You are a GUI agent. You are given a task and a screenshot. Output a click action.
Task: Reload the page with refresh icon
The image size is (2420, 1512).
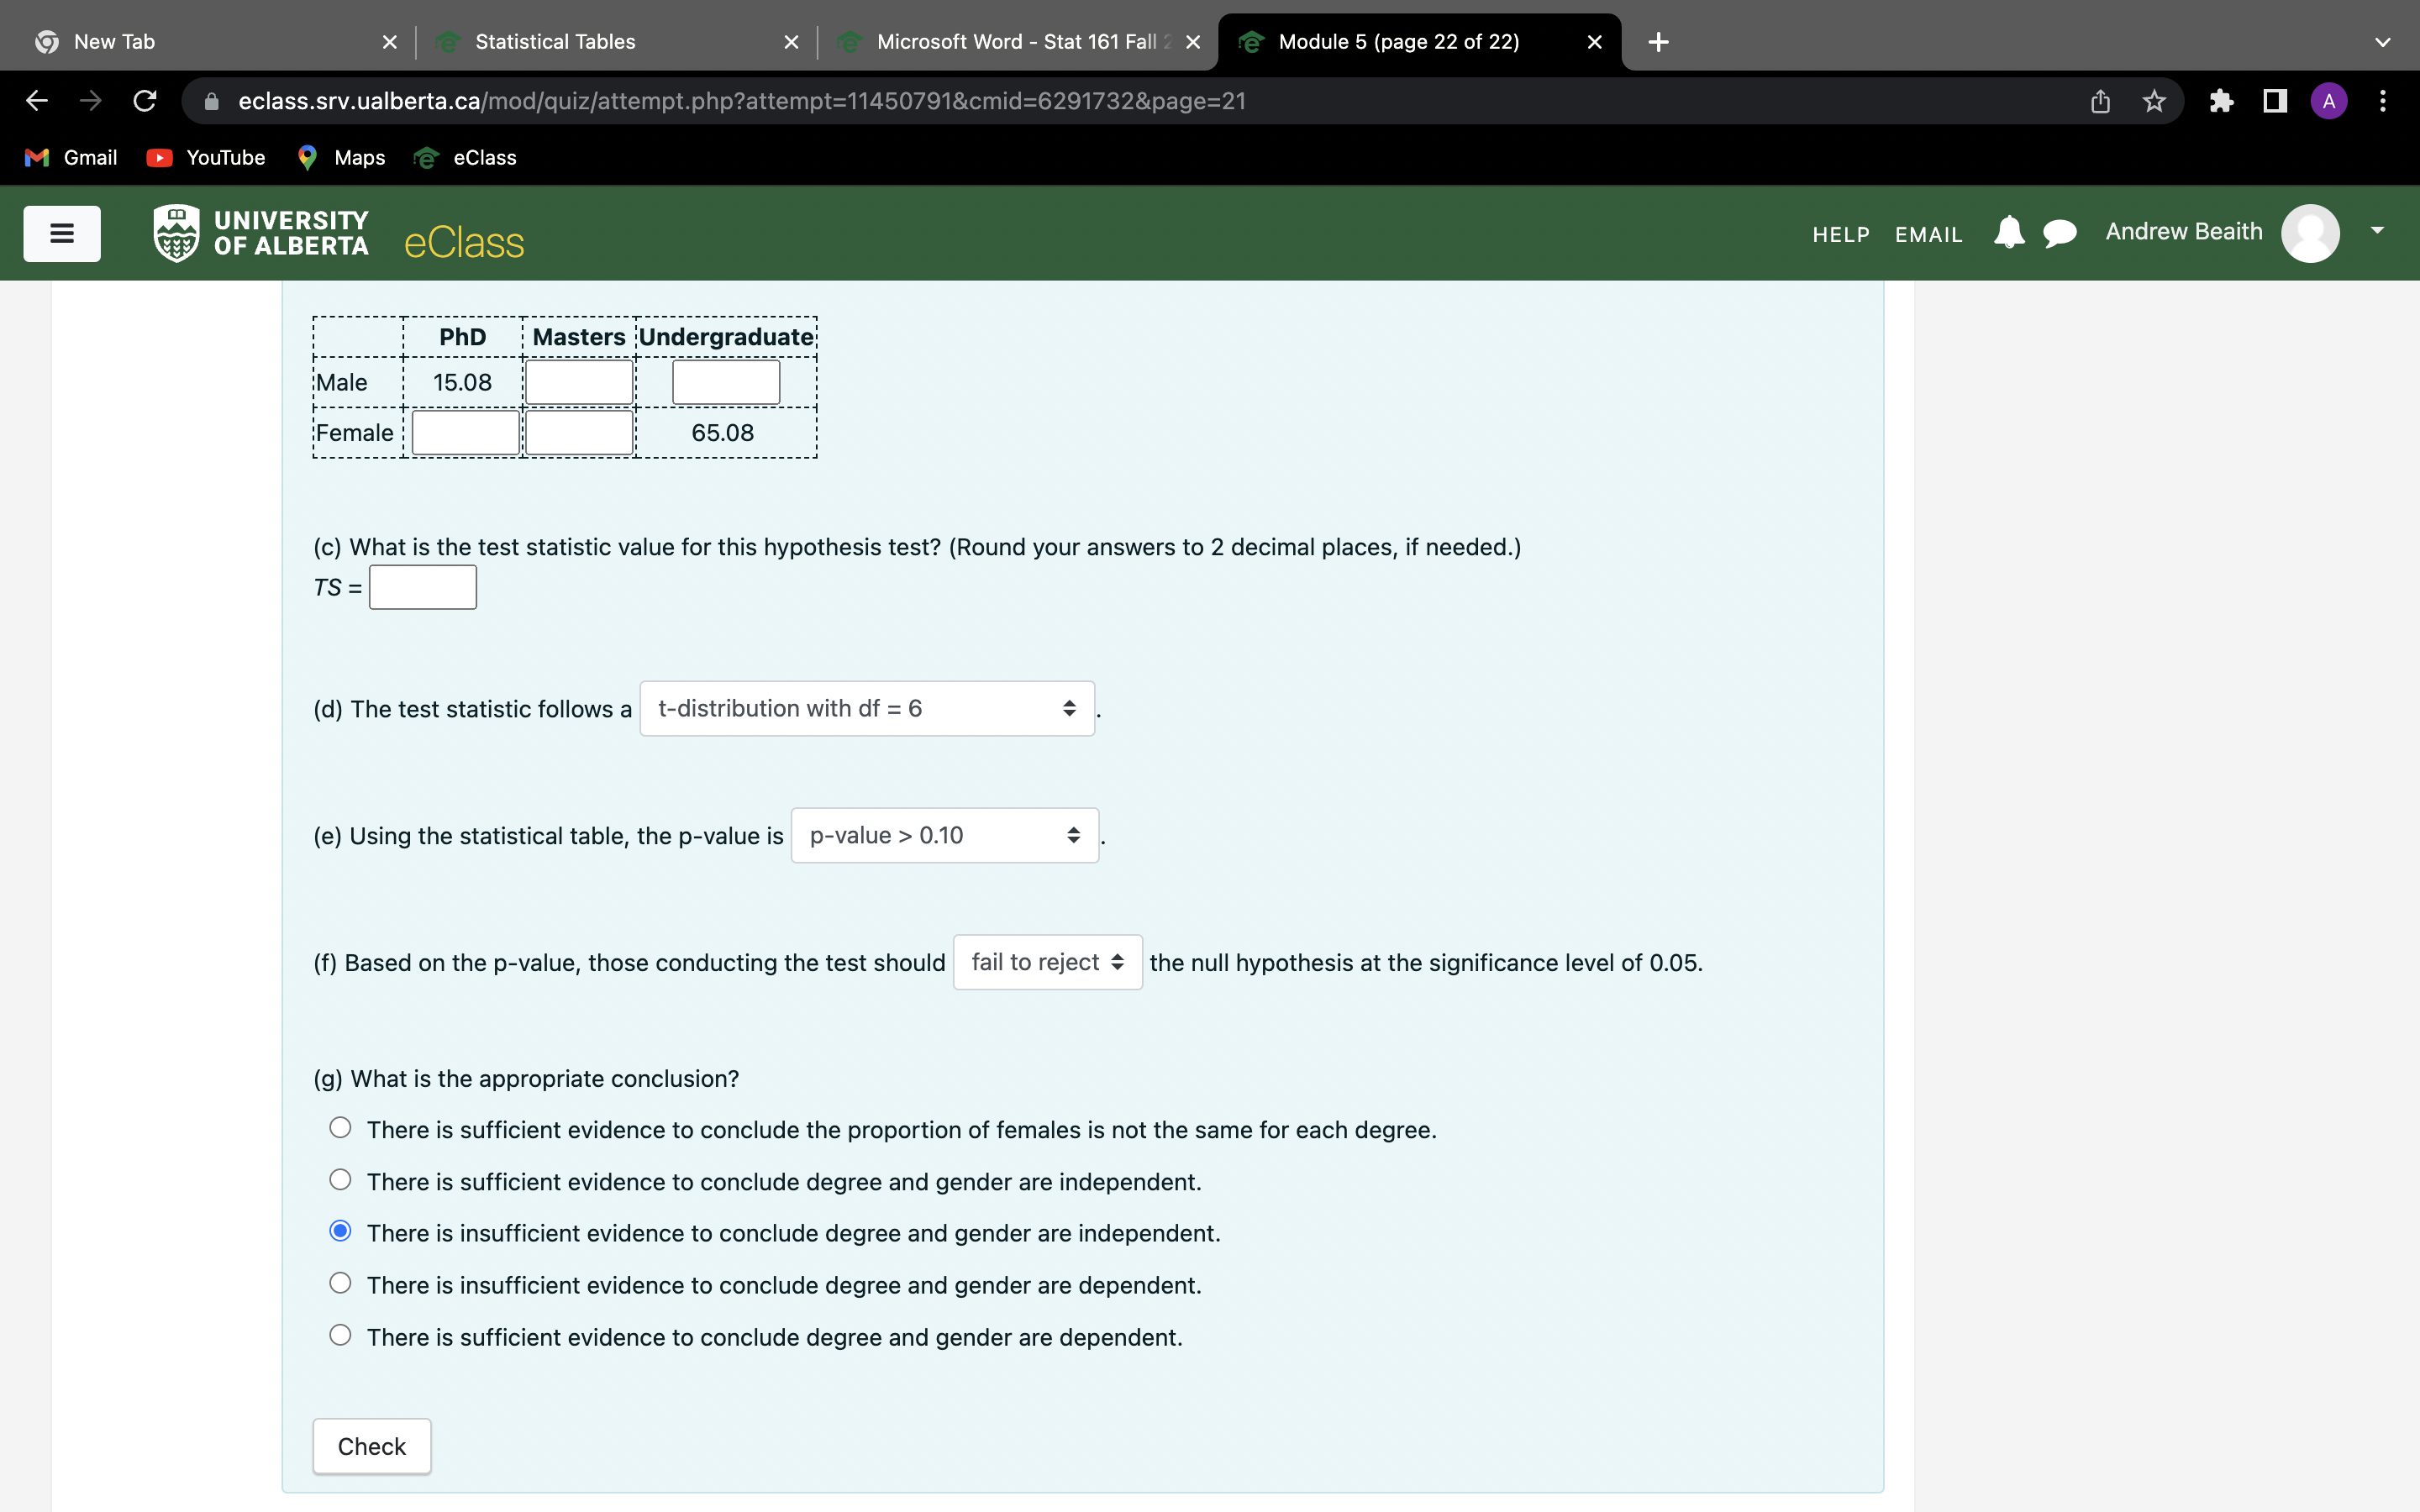145,101
